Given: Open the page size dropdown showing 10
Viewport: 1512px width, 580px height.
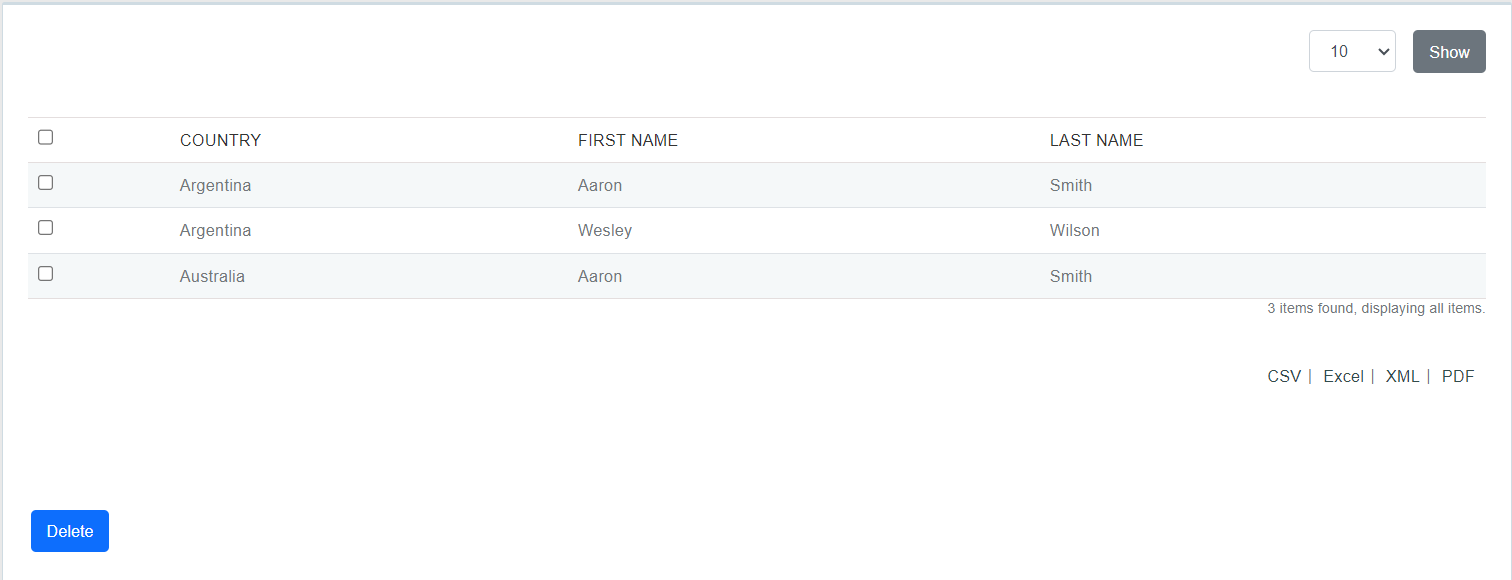Looking at the screenshot, I should click(1352, 52).
